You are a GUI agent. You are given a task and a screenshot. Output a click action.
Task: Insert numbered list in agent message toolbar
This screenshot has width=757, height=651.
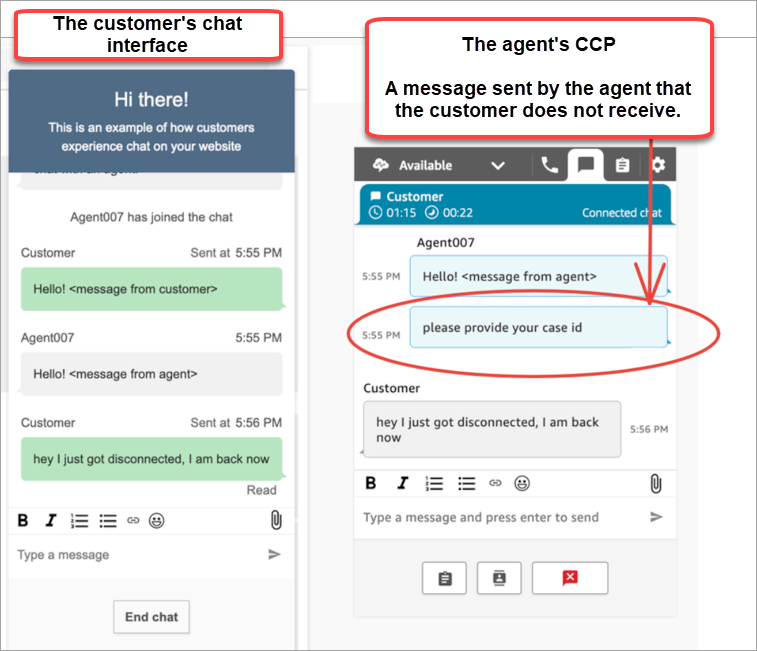(x=434, y=483)
